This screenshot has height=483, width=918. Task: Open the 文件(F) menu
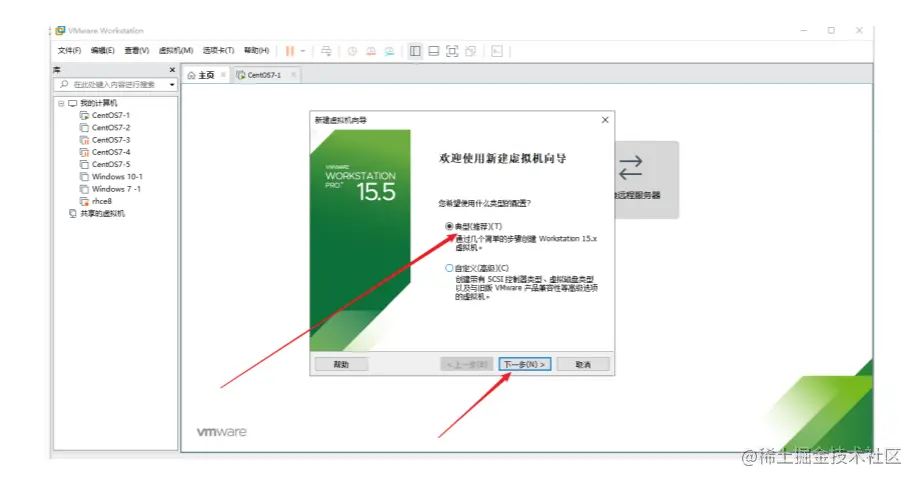coord(69,50)
